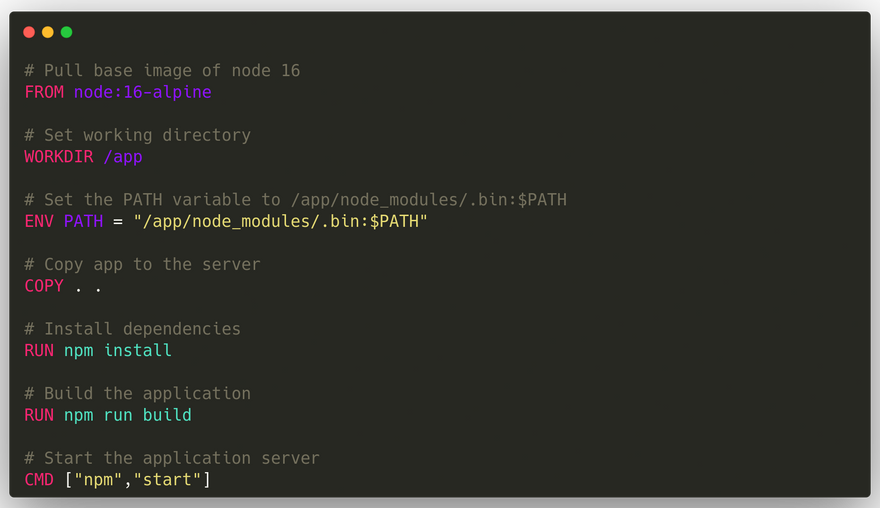The image size is (880, 508).
Task: Click the CMD keyword
Action: pos(39,480)
